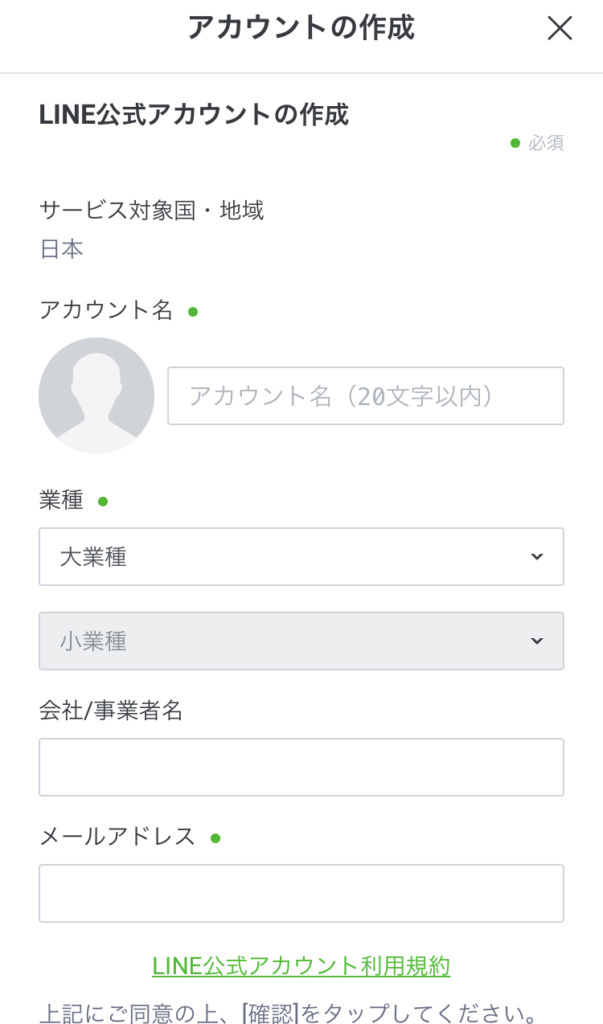Click the green required dot beside 業種

coord(103,501)
